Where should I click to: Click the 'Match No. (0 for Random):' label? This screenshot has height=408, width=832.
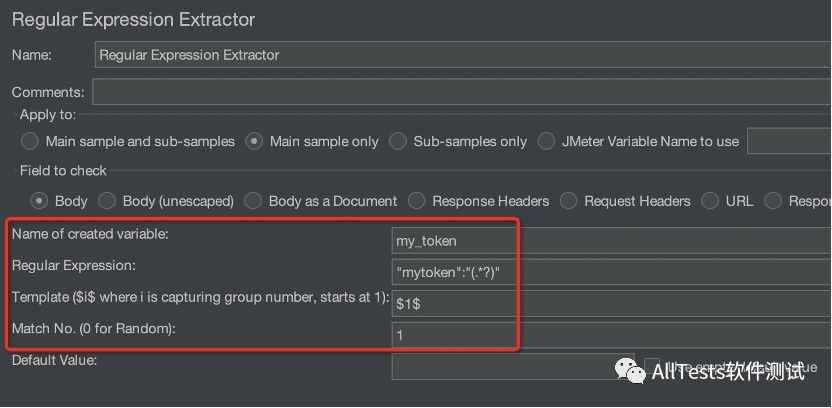93,328
